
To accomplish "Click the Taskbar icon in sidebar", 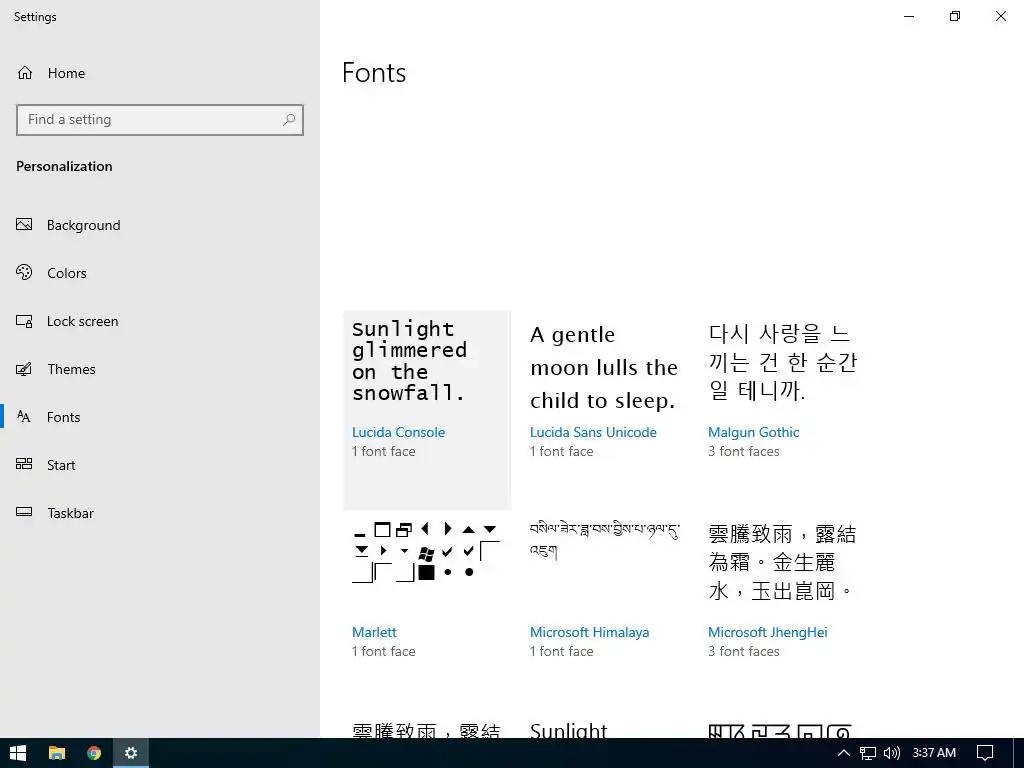I will (24, 512).
